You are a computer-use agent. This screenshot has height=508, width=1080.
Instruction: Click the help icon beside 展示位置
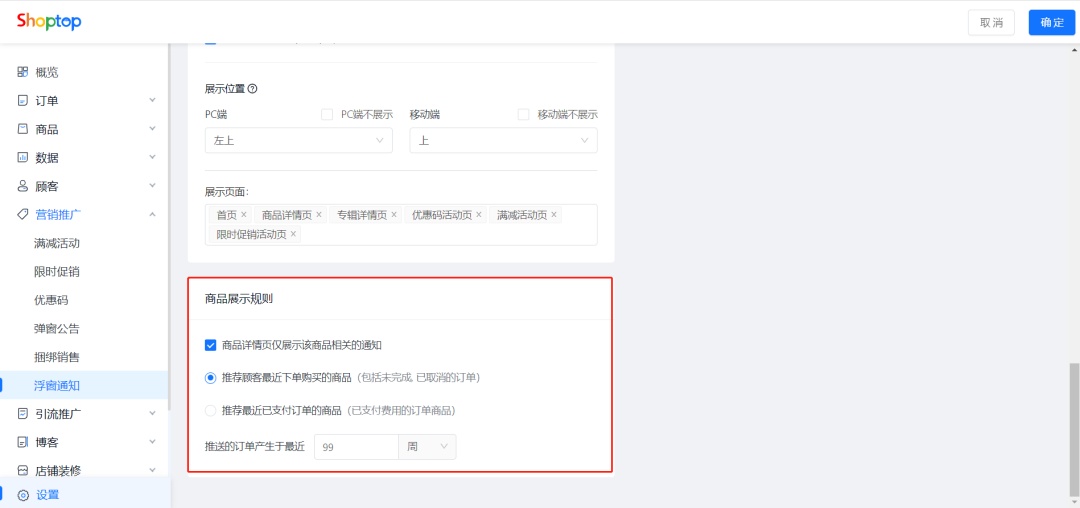(252, 89)
